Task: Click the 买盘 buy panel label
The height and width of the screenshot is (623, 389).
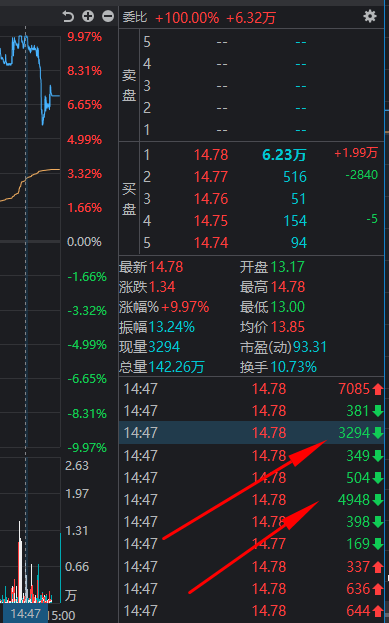Action: click(x=129, y=199)
